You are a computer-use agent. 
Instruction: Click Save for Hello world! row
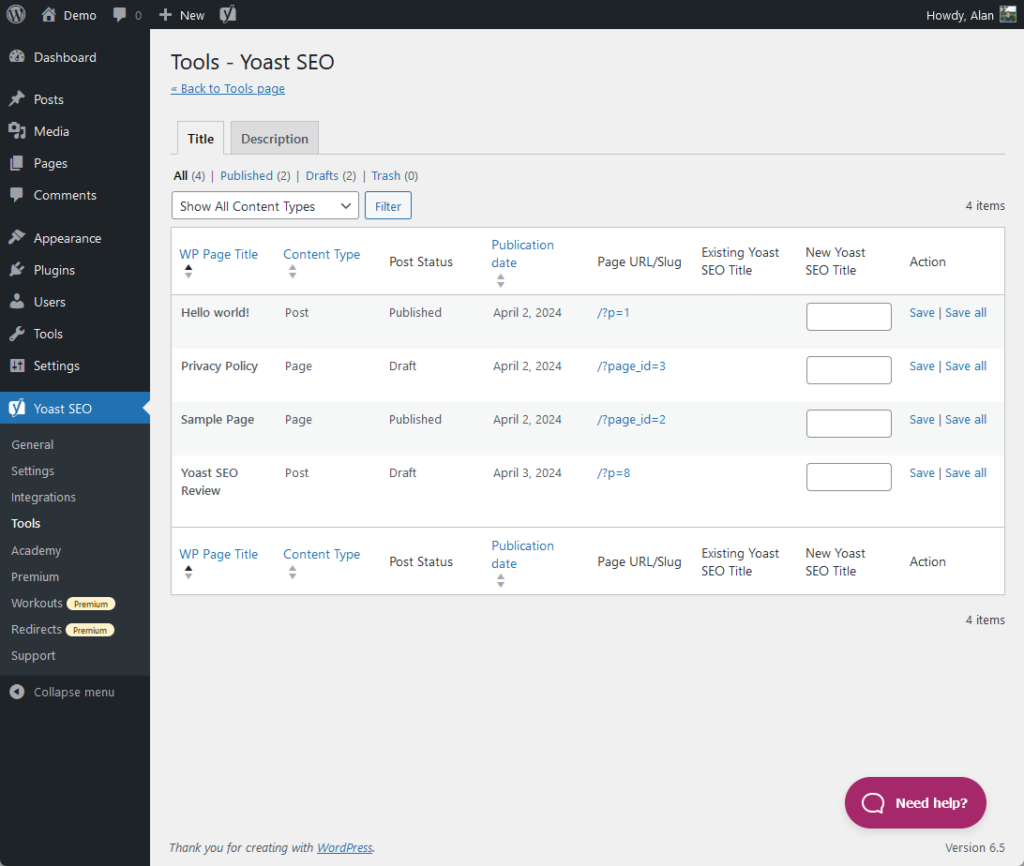922,312
